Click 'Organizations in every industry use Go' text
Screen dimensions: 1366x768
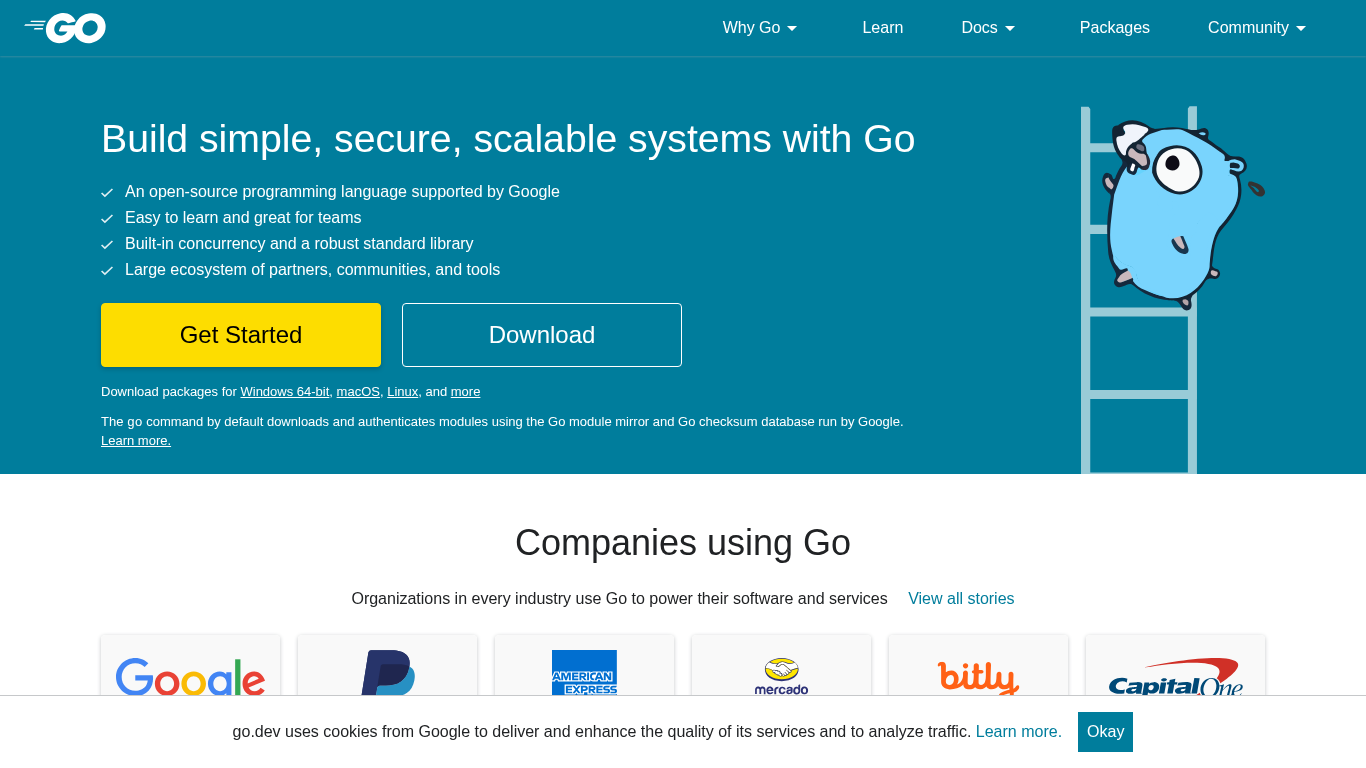[x=619, y=599]
